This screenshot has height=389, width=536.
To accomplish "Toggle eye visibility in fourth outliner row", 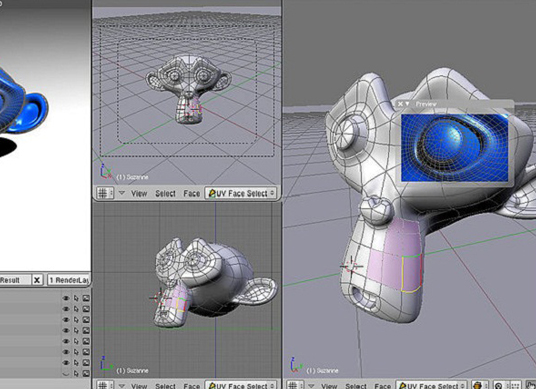I will [66, 331].
